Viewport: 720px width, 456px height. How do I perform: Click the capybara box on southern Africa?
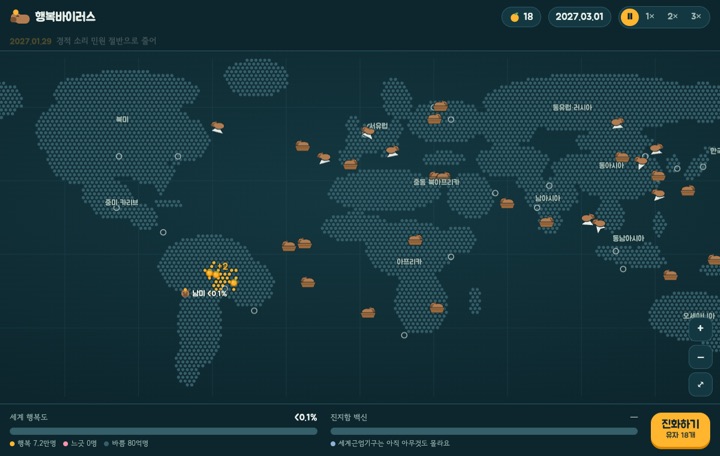[437, 308]
